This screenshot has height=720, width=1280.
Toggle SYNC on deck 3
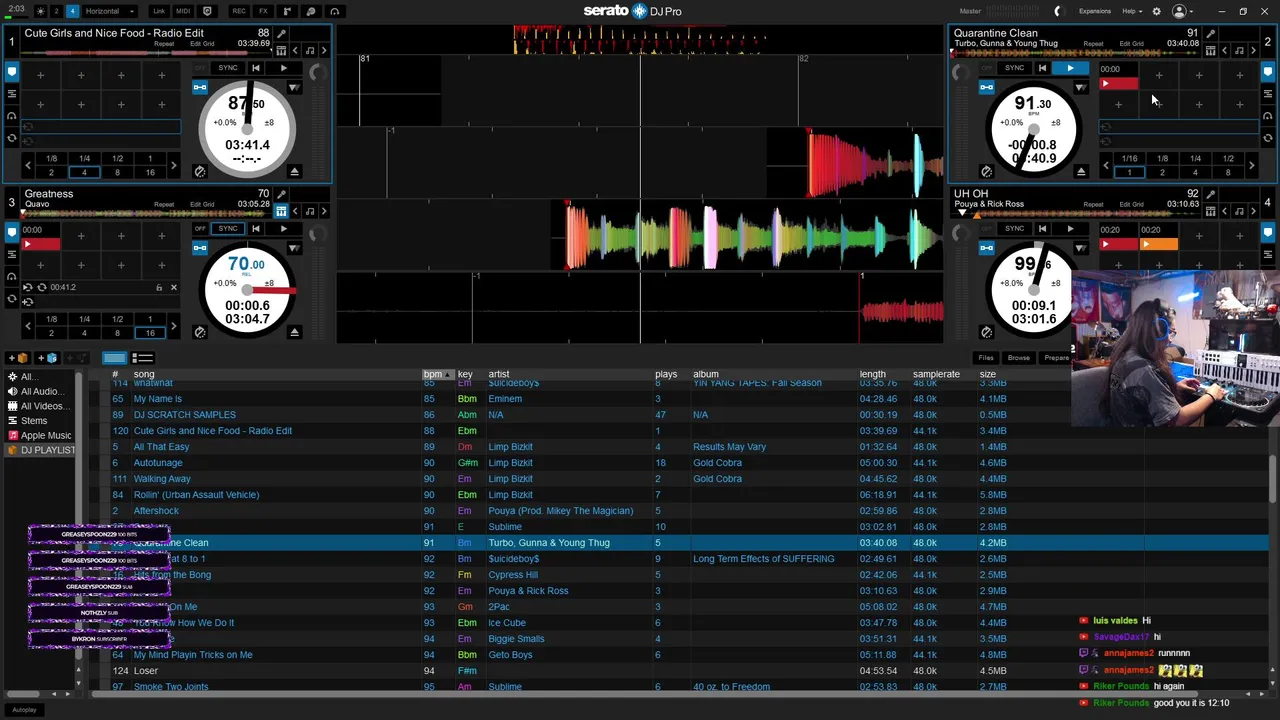[228, 229]
